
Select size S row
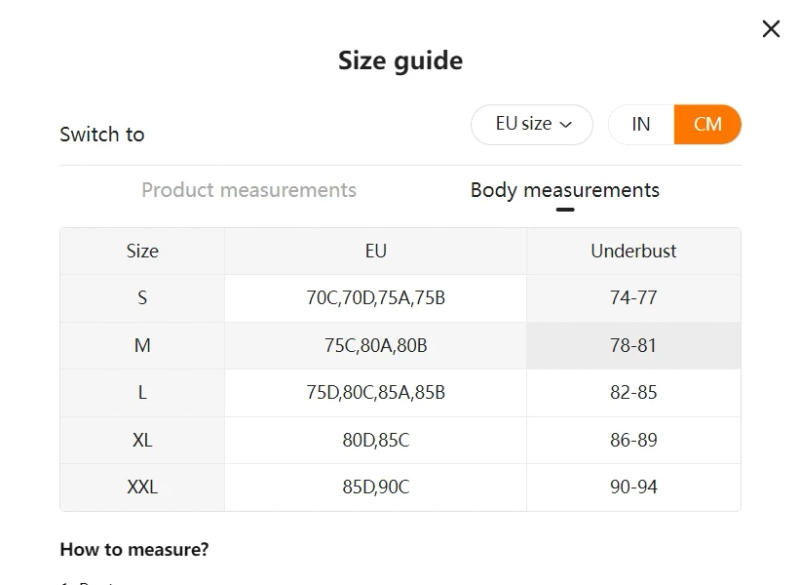click(142, 298)
